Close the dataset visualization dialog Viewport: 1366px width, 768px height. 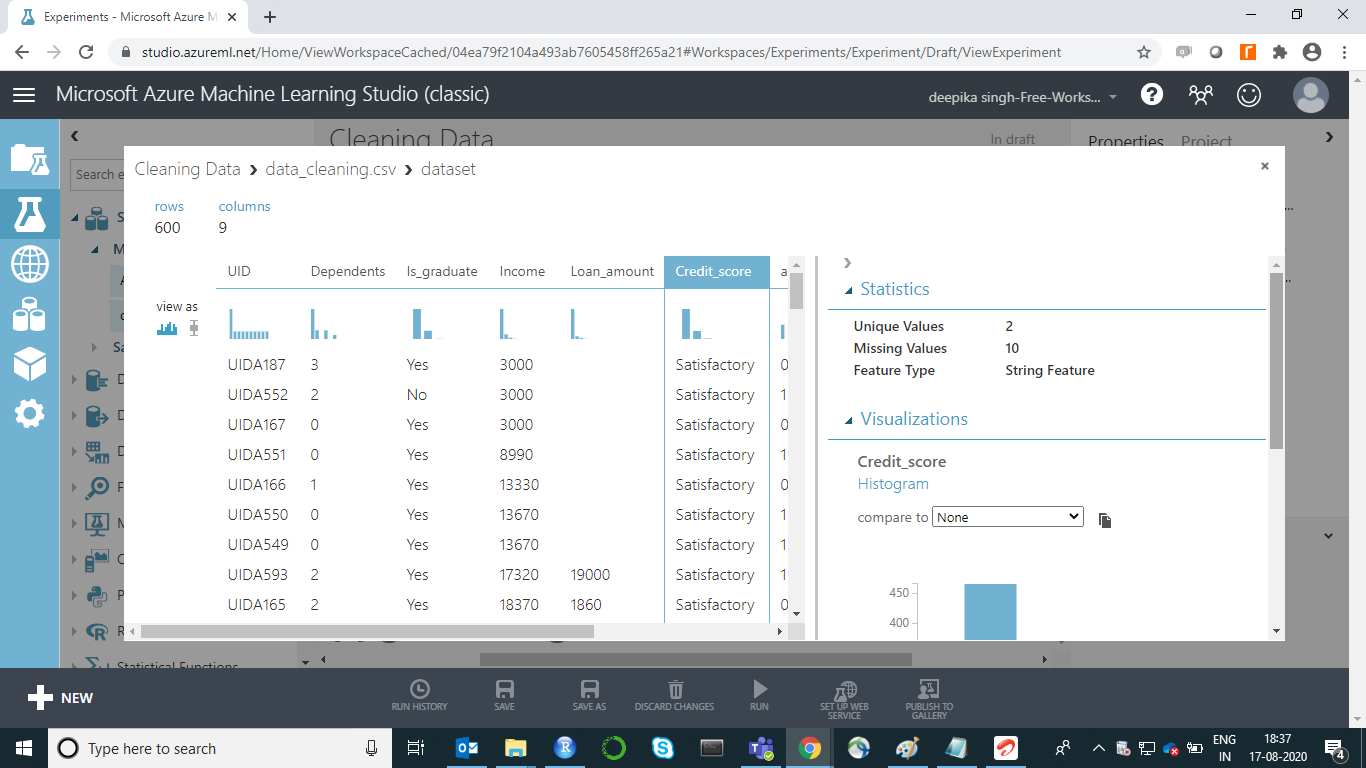coord(1265,166)
